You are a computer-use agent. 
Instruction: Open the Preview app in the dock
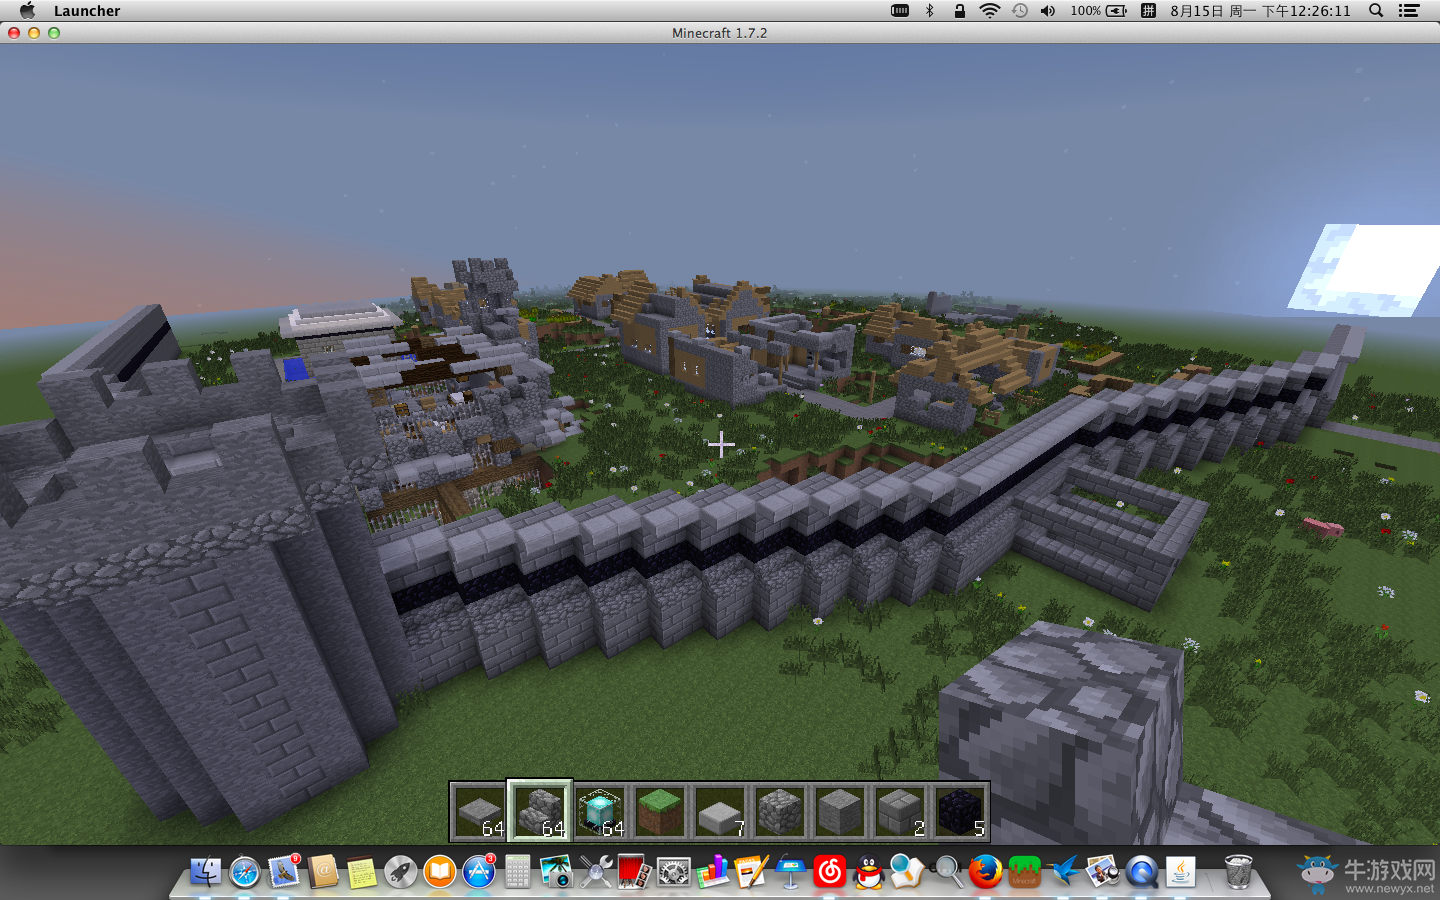point(1103,872)
